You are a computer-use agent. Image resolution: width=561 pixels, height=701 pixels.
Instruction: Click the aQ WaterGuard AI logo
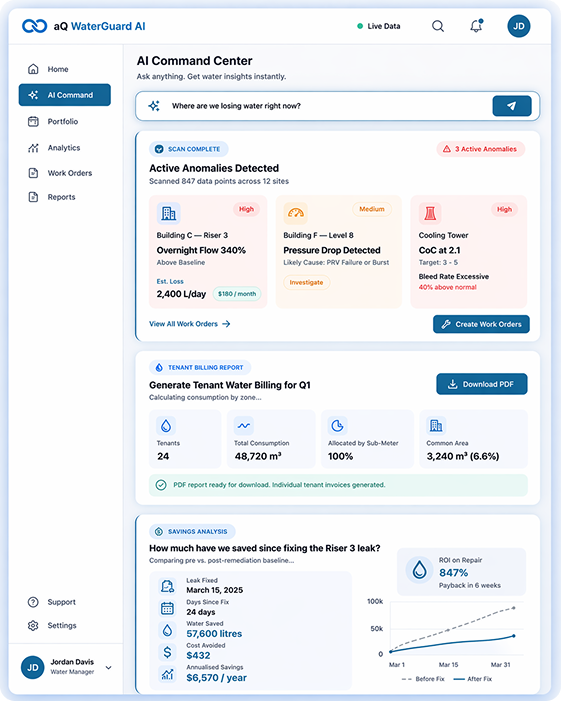84,26
